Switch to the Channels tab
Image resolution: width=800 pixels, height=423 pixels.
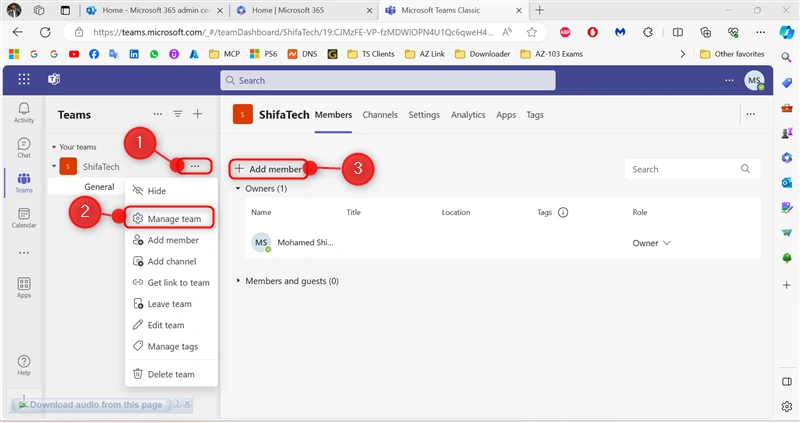click(380, 115)
